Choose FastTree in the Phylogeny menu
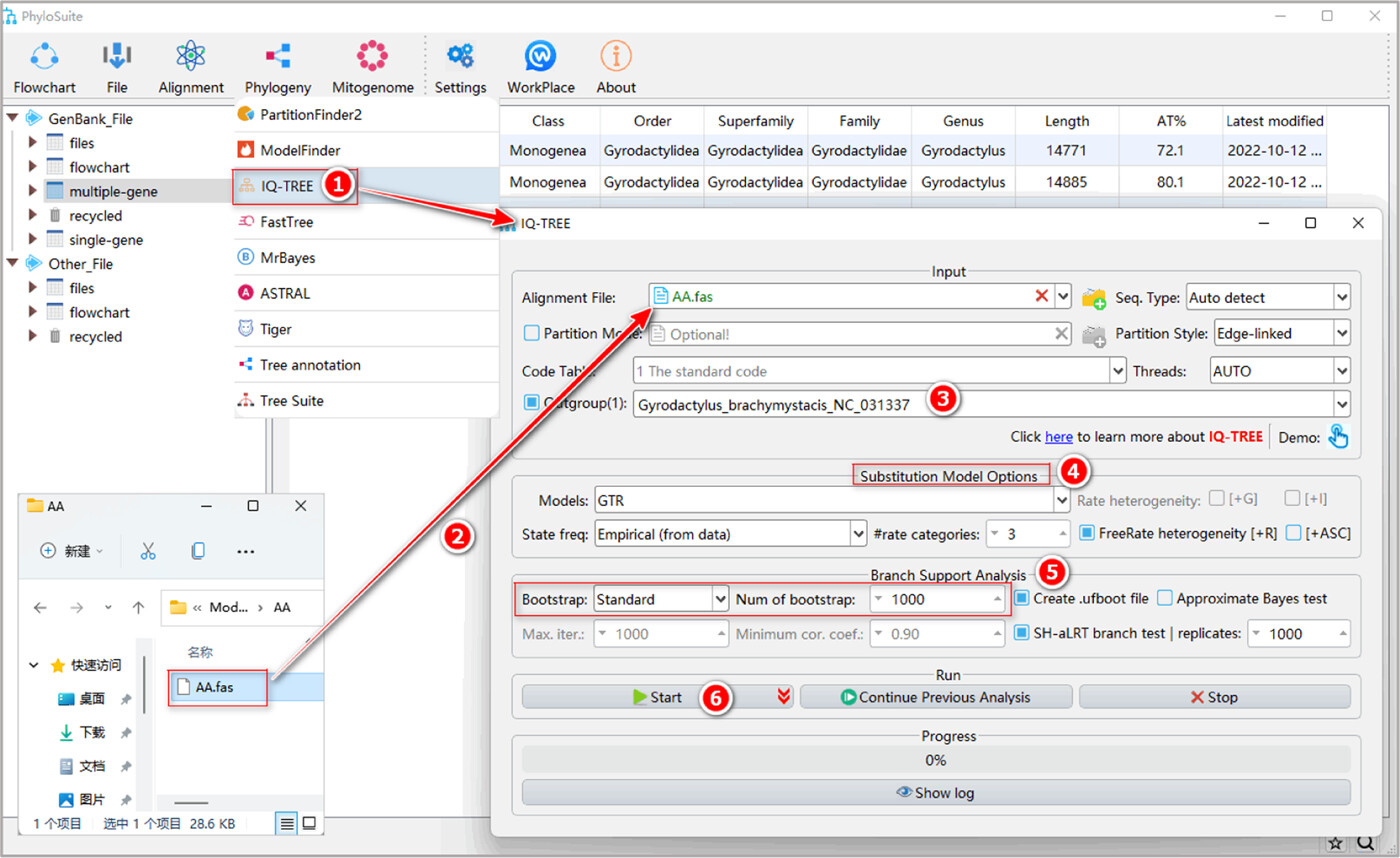Screen dimensions: 1400x858 366,222
